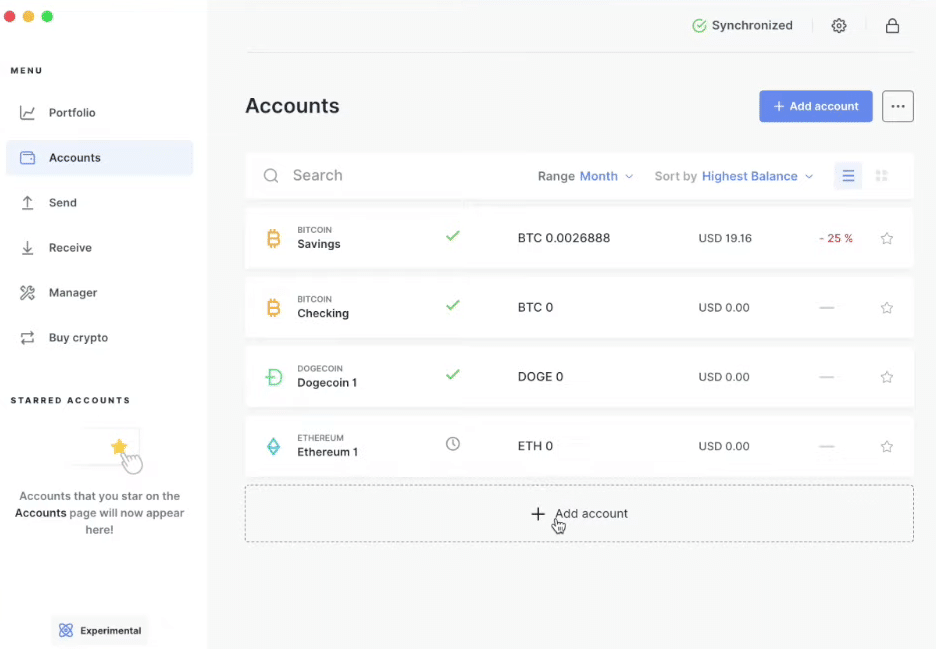936x649 pixels.
Task: Click the ETH 0 balance
Action: point(535,446)
